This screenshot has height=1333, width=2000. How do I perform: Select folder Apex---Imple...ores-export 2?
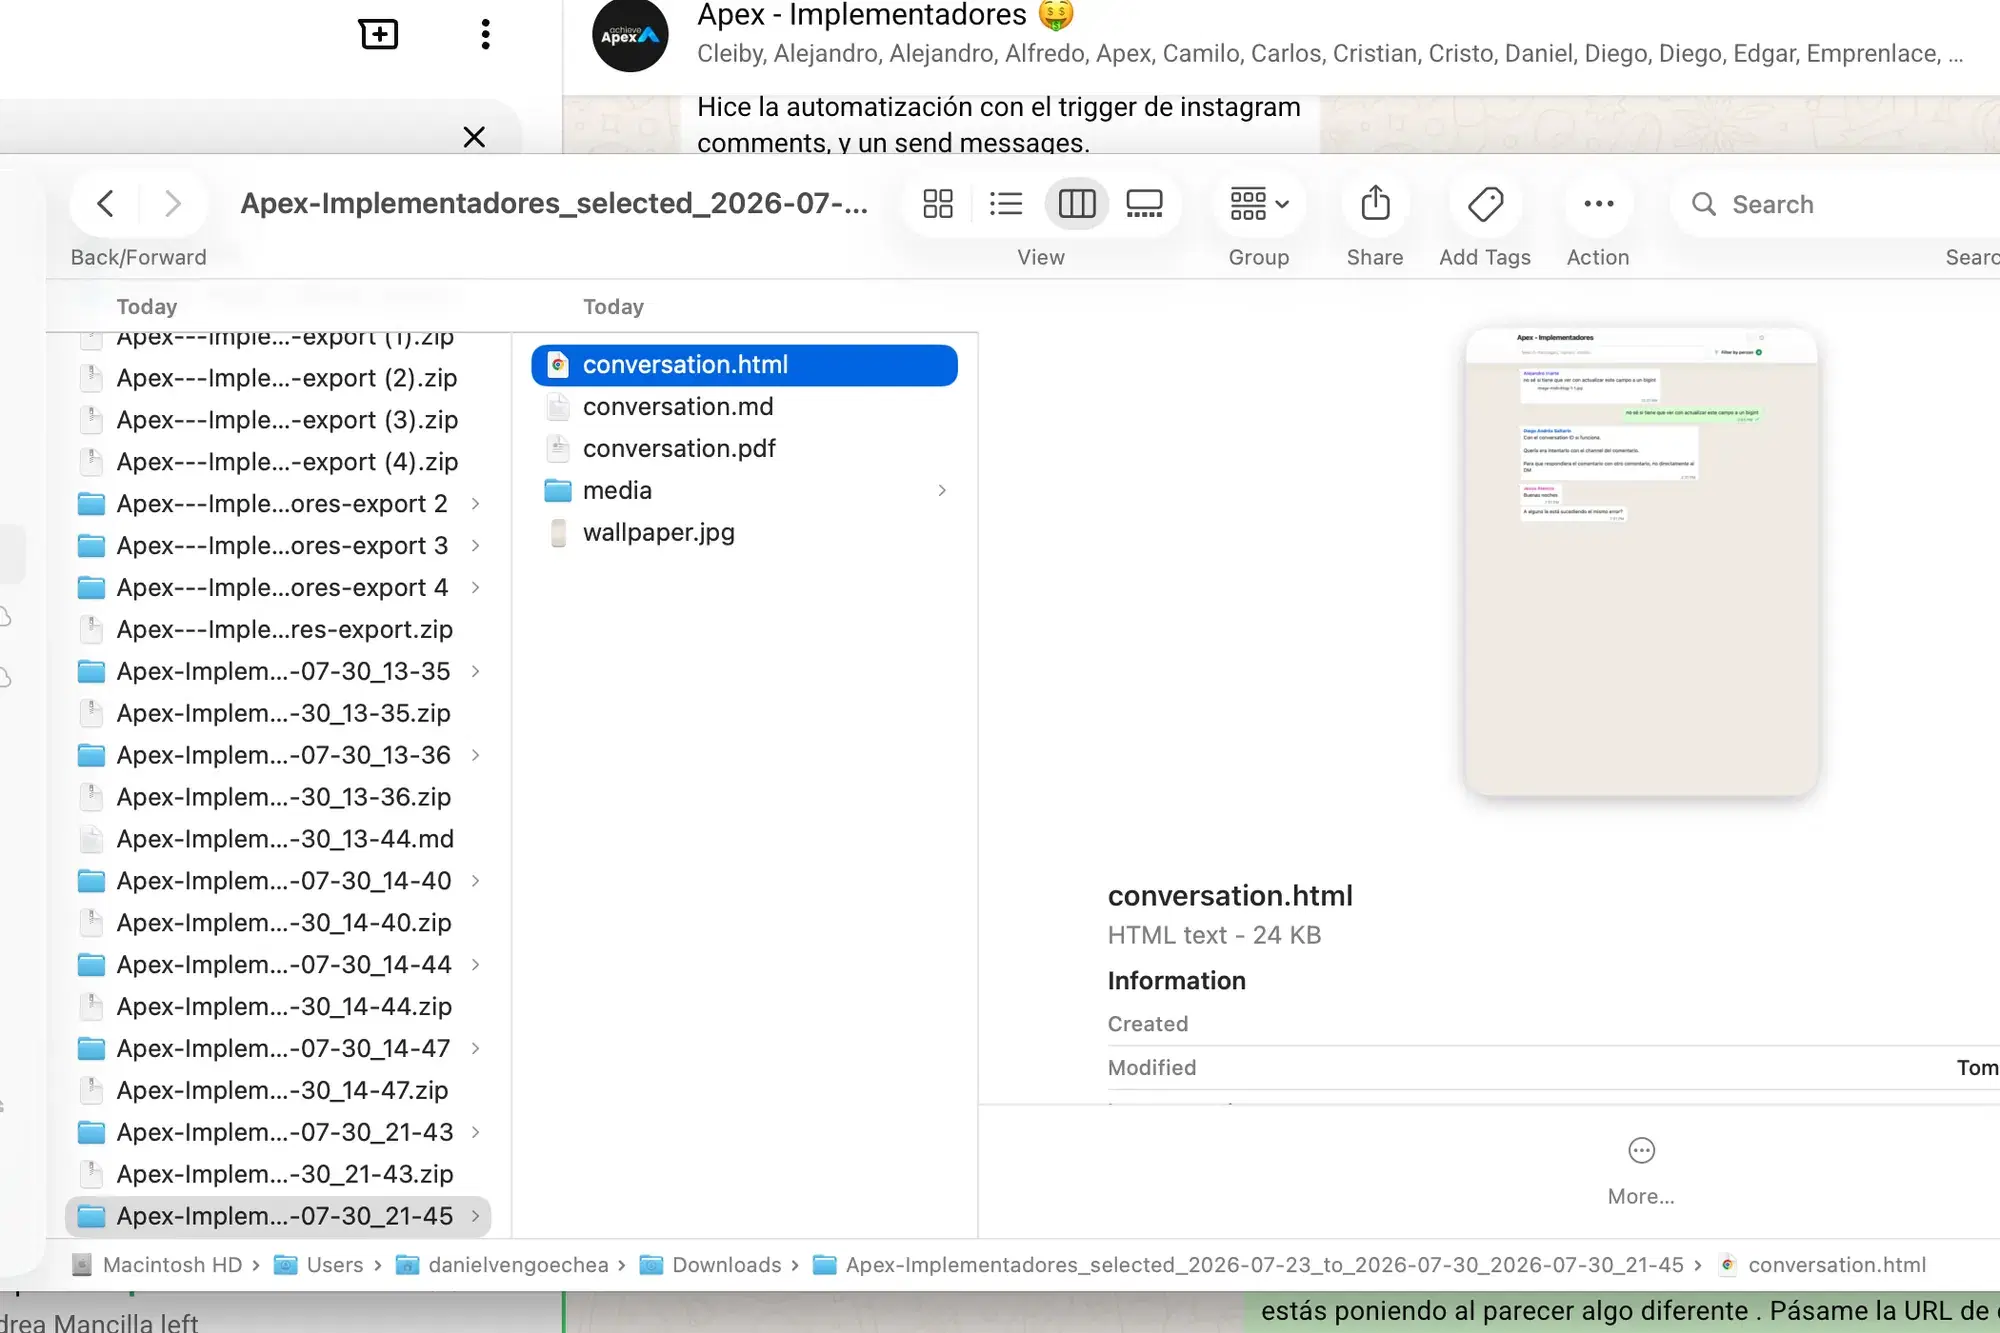point(278,504)
